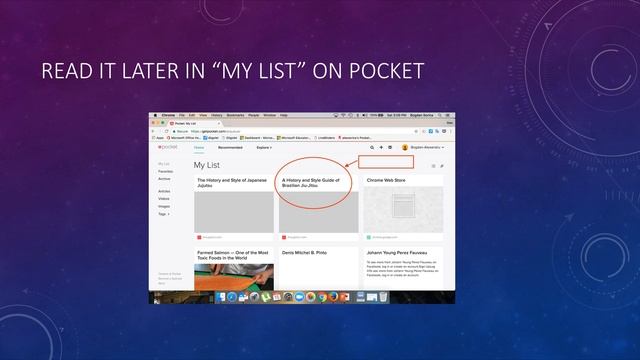Switch to the Home tab
The height and width of the screenshot is (360, 640).
click(199, 148)
